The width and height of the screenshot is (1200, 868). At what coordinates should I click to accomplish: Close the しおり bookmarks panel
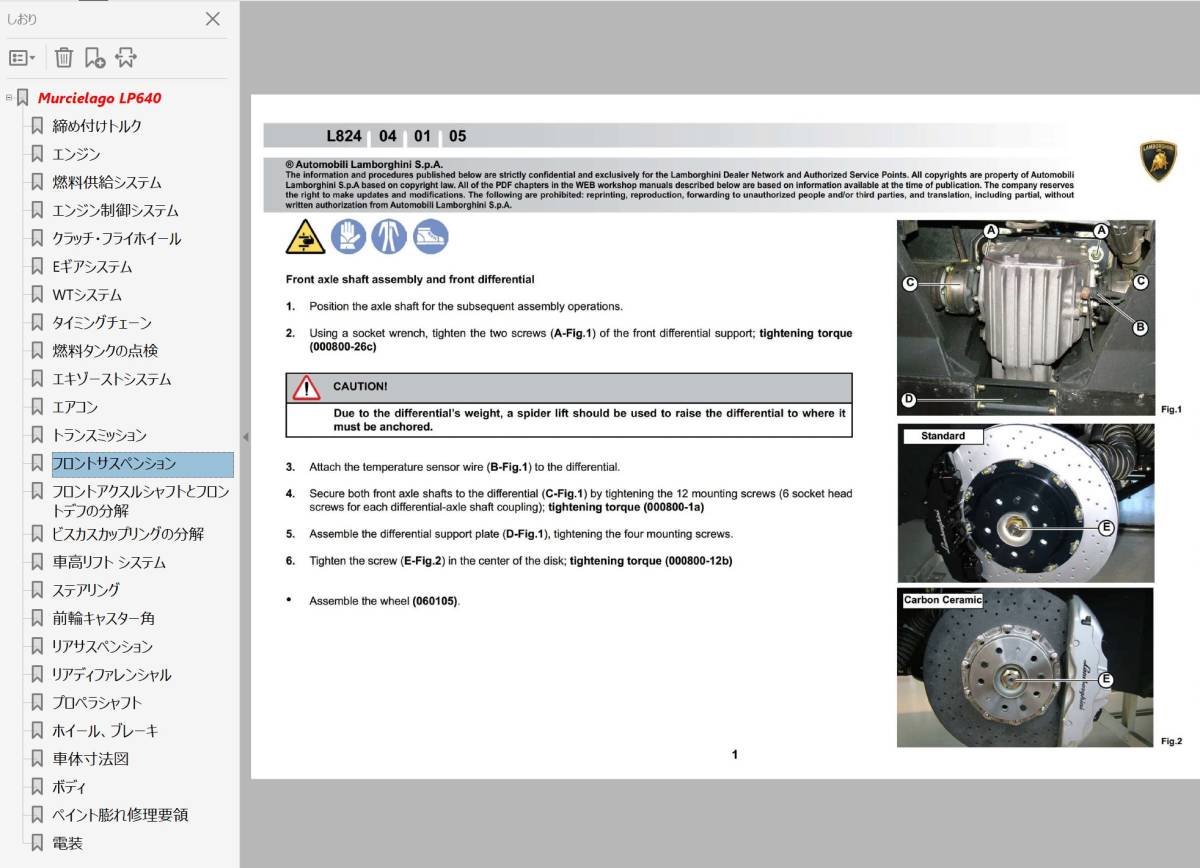tap(213, 18)
